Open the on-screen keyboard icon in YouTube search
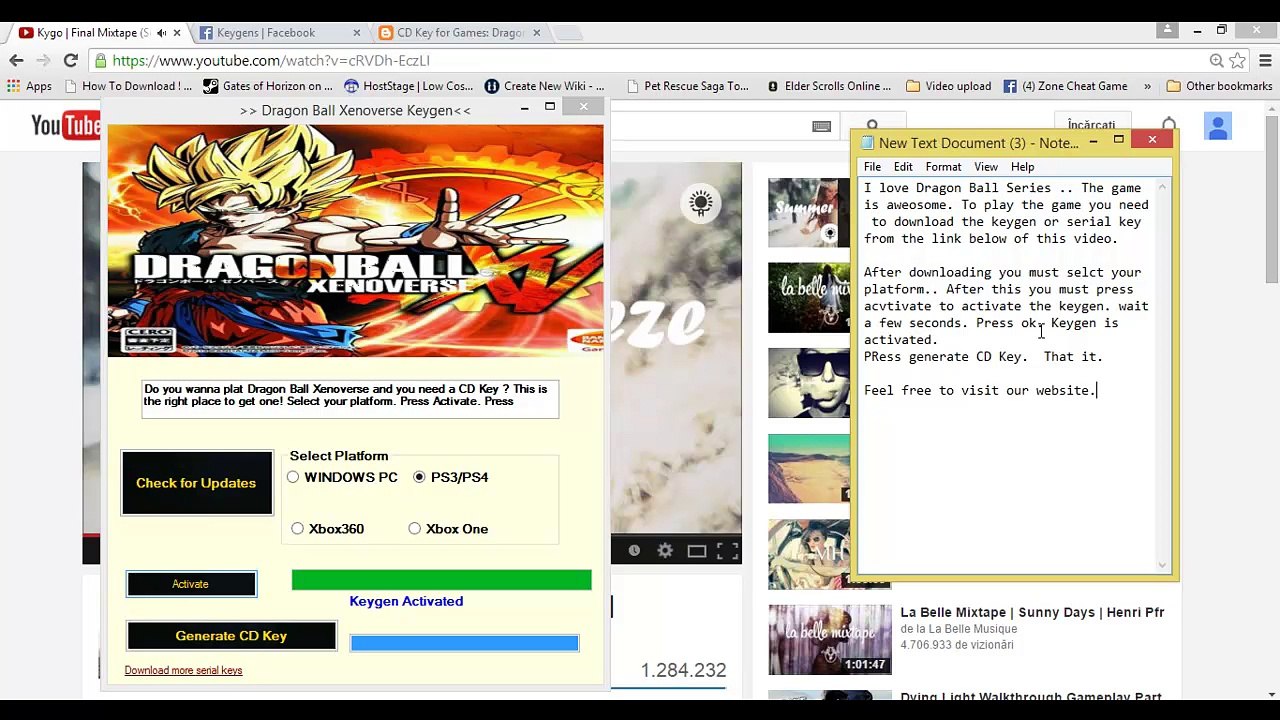1280x720 pixels. click(821, 126)
